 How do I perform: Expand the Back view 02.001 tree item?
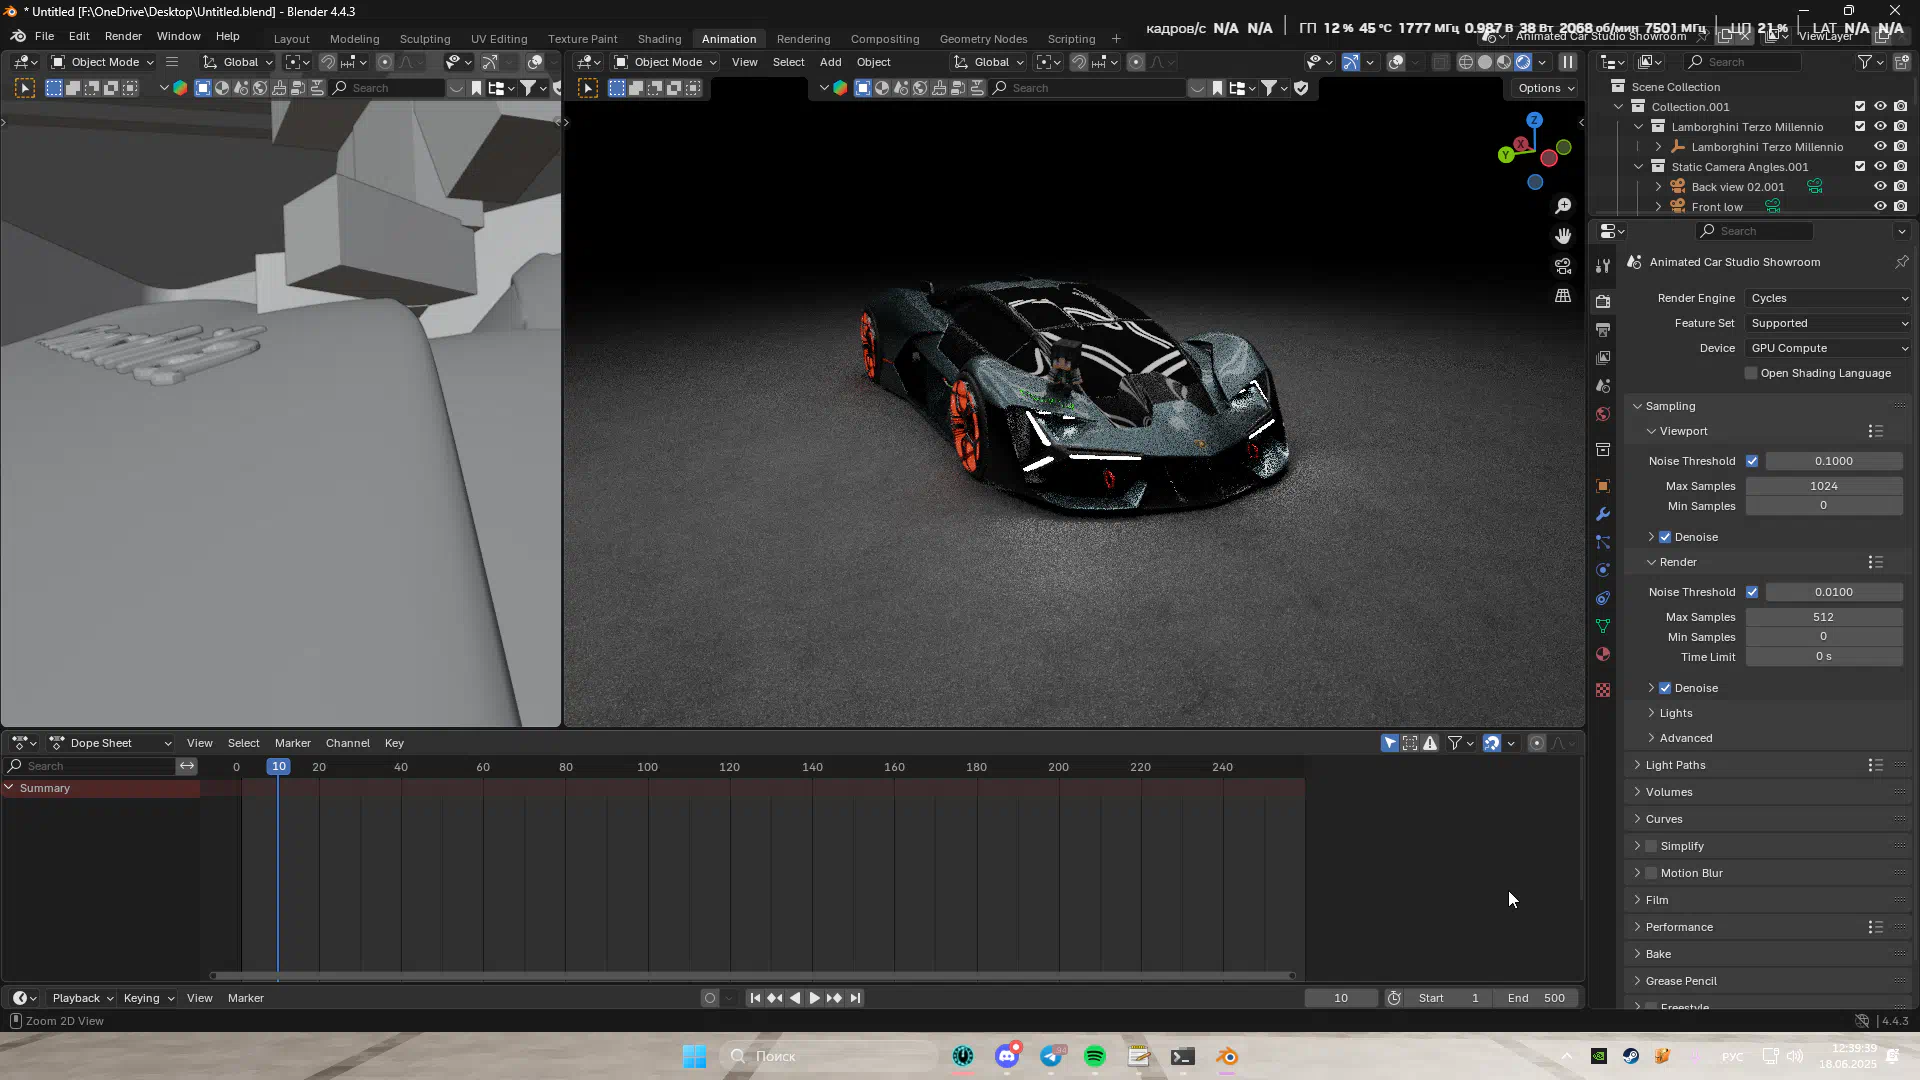click(x=1658, y=187)
